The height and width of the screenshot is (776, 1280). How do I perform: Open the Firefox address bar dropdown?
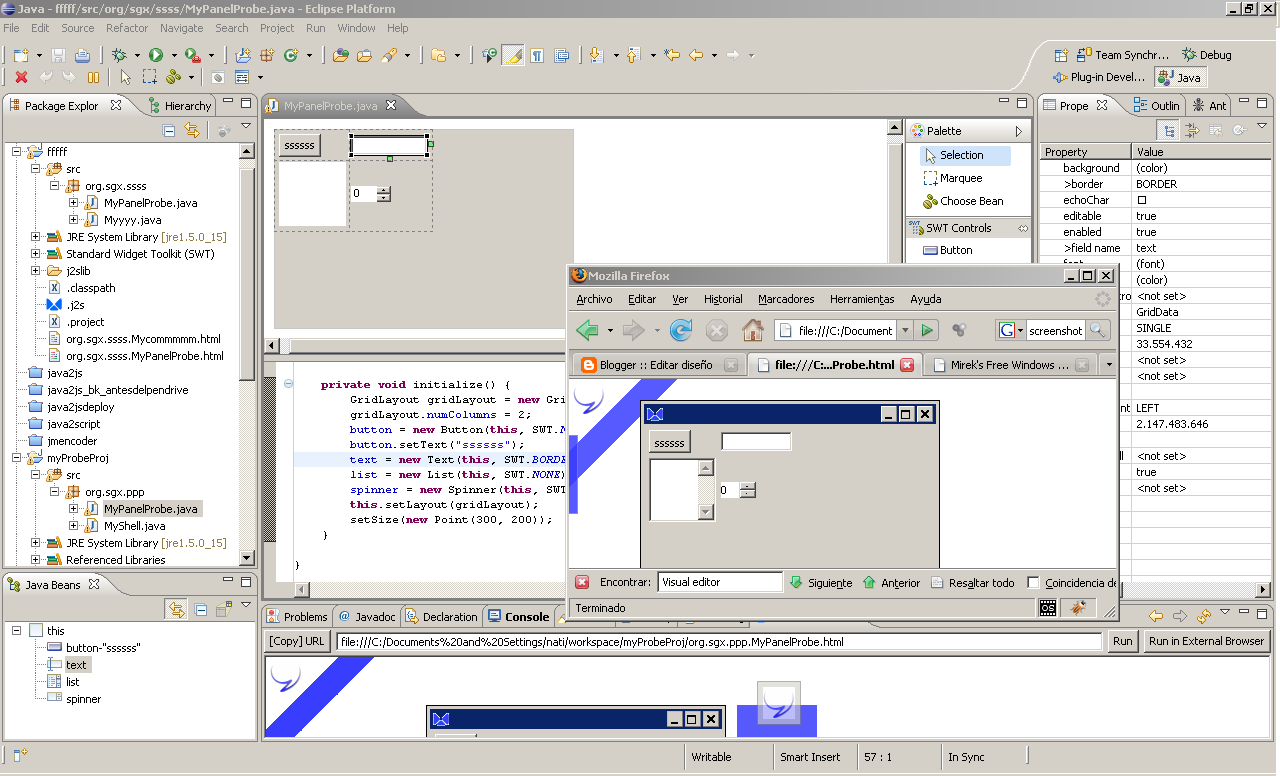[x=905, y=330]
